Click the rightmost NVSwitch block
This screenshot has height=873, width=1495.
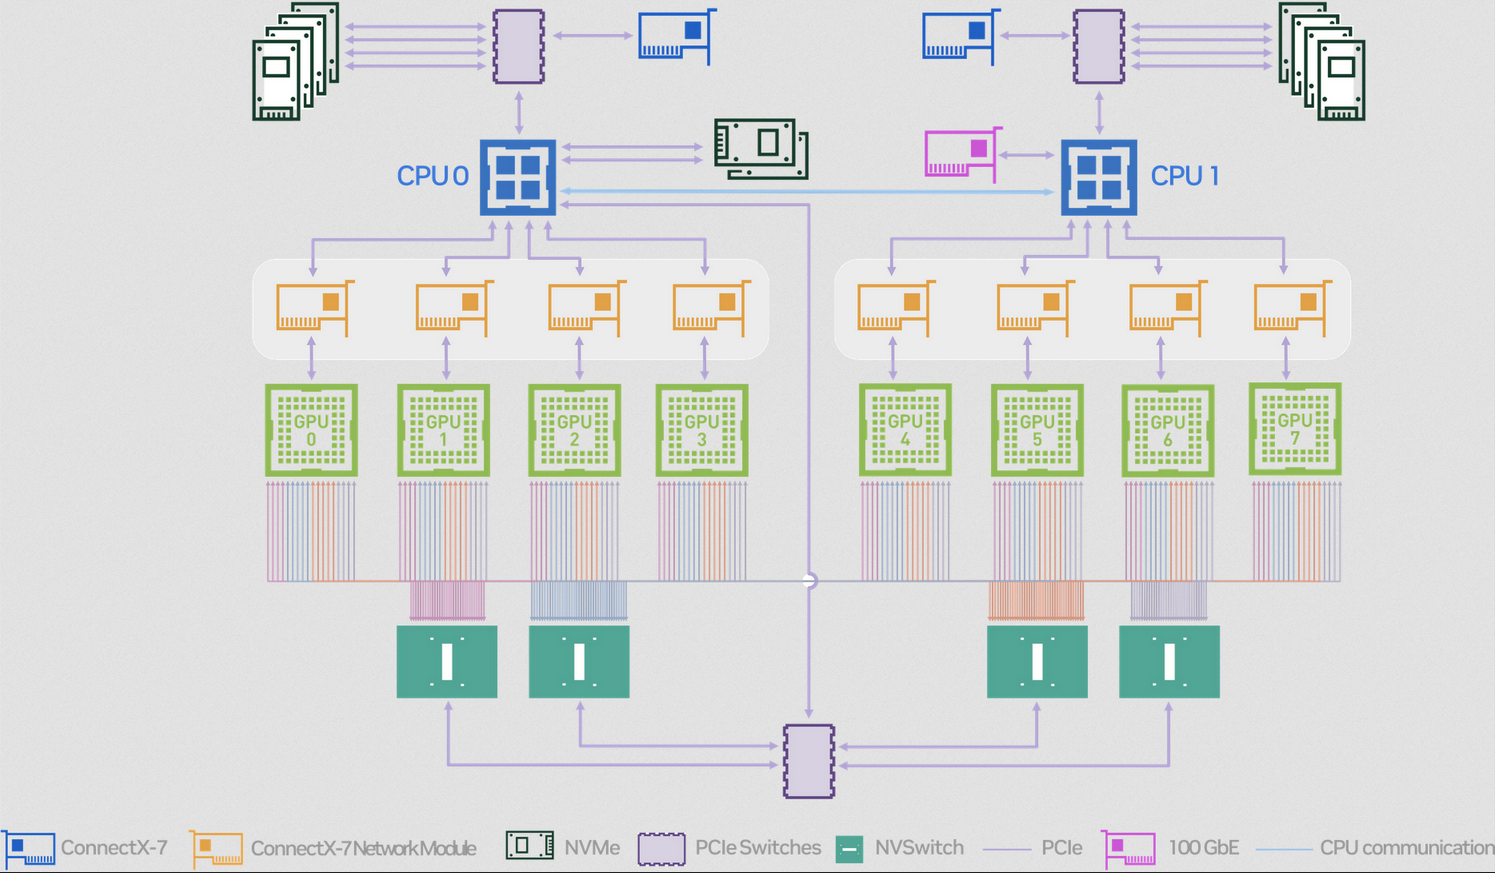(1167, 661)
